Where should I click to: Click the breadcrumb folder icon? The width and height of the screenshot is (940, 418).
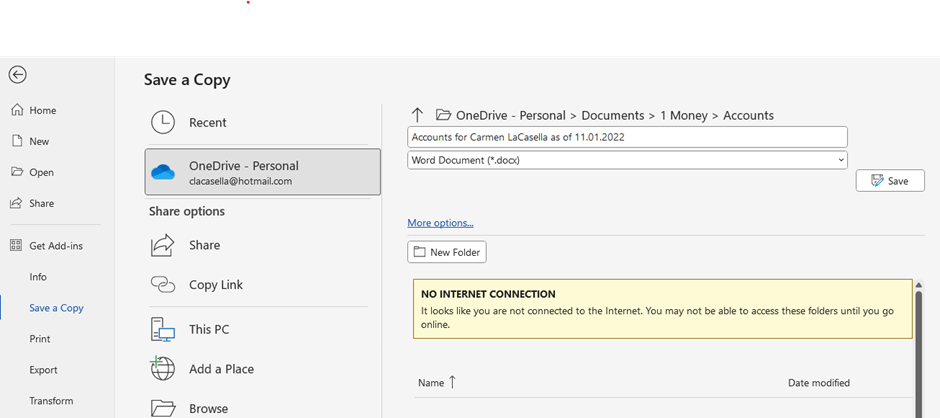(443, 115)
